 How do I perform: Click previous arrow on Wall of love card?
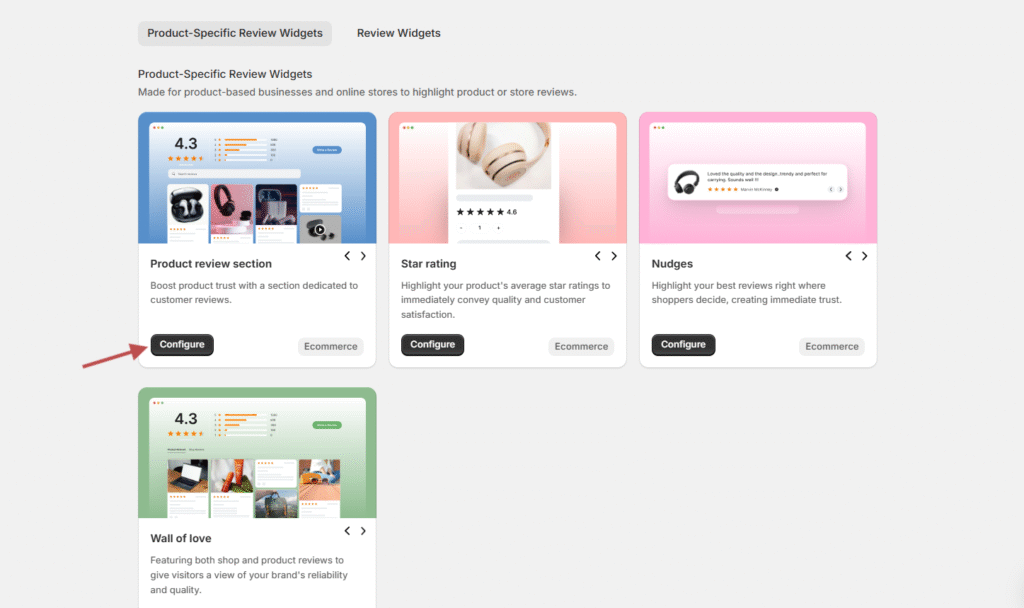(x=347, y=531)
